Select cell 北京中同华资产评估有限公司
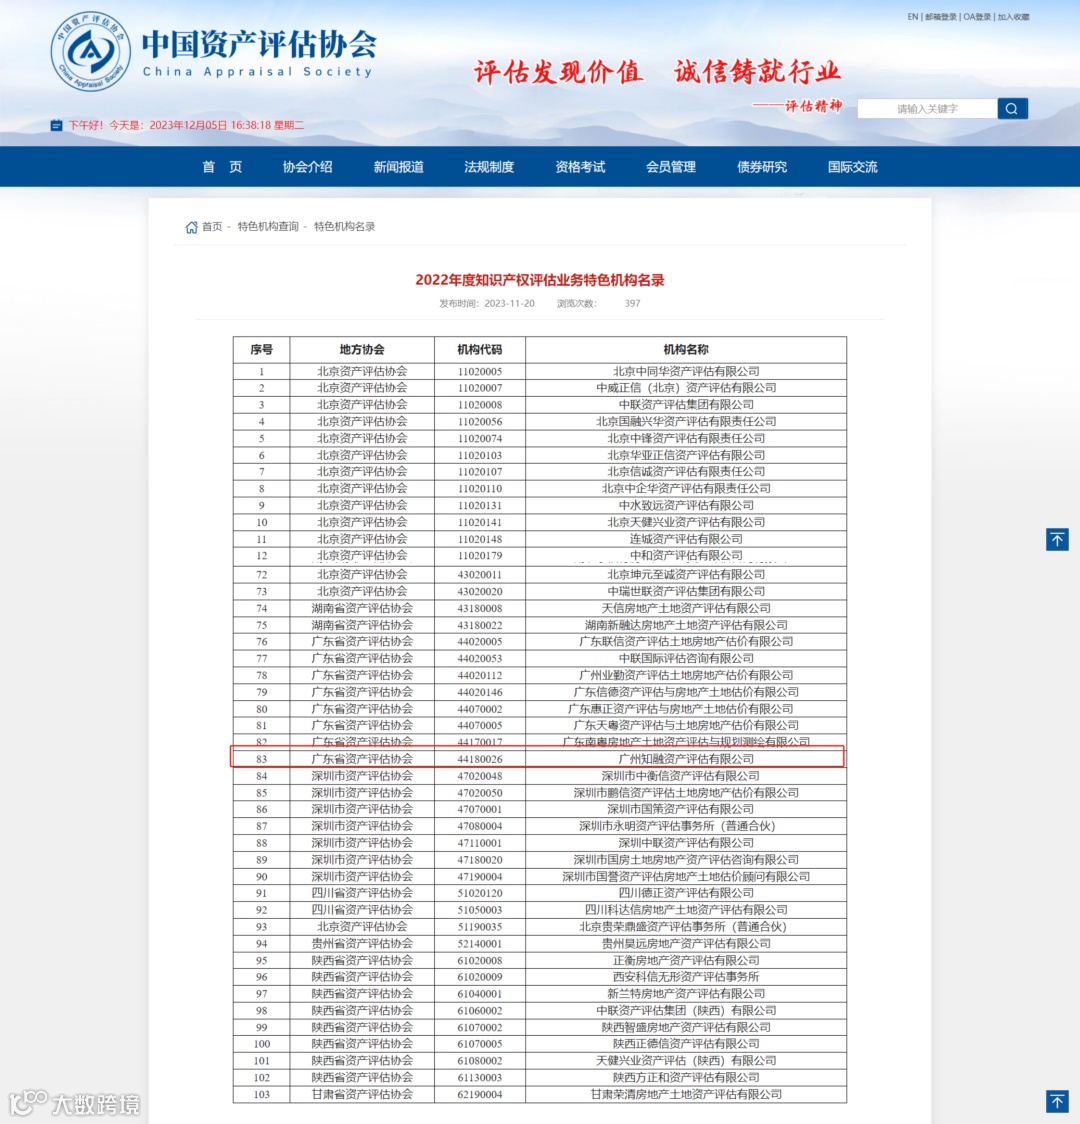 (x=686, y=371)
